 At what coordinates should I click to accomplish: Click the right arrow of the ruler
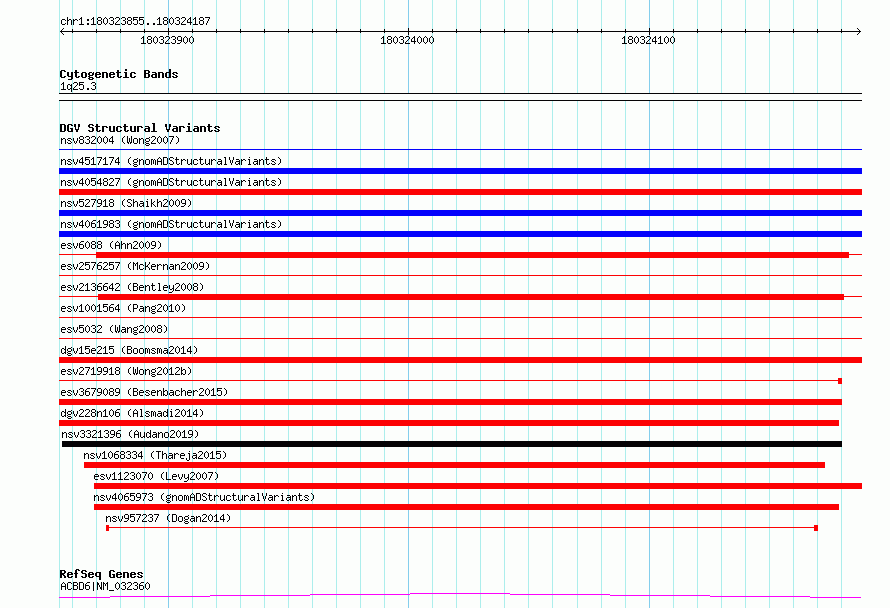coord(859,31)
